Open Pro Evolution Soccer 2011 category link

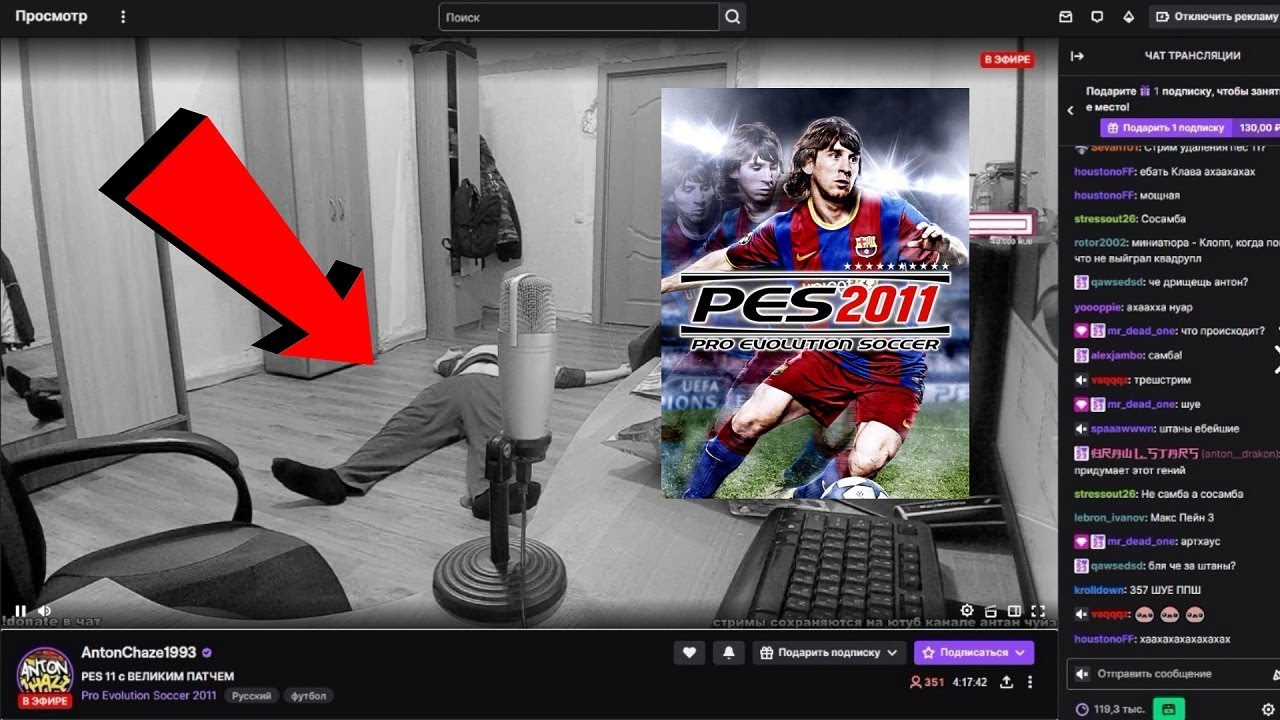coord(149,696)
